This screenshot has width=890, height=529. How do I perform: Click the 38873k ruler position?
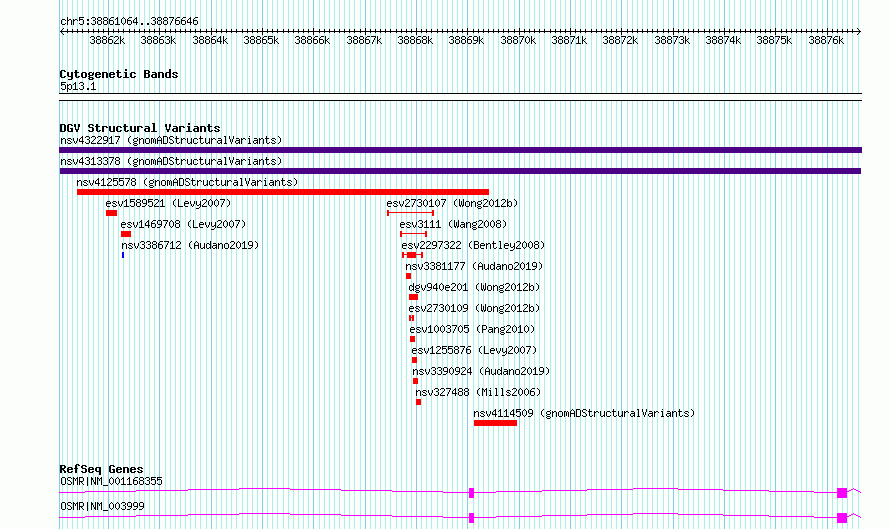[x=672, y=41]
